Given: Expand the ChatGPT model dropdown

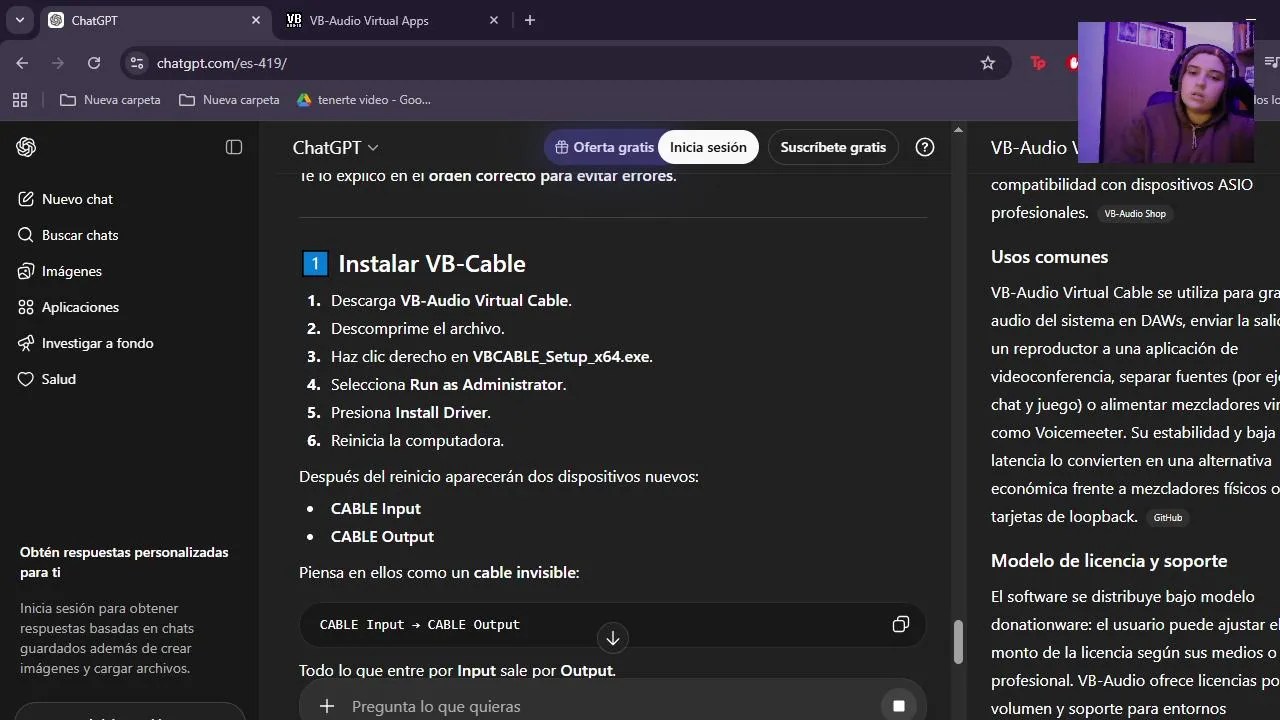Looking at the screenshot, I should [x=335, y=147].
